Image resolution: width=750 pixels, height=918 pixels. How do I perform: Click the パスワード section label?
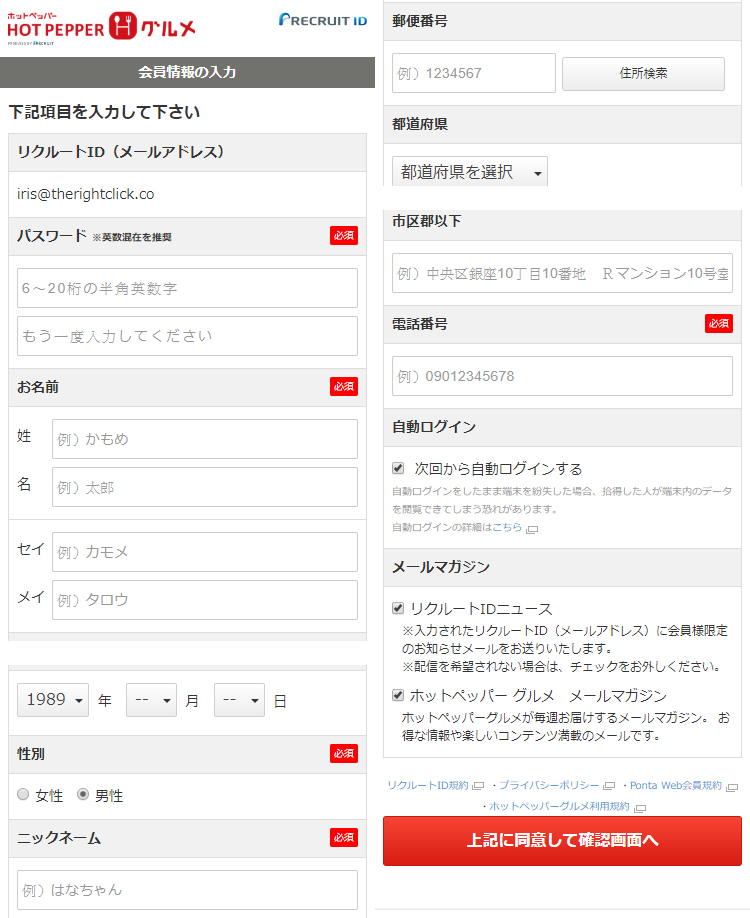coord(52,235)
